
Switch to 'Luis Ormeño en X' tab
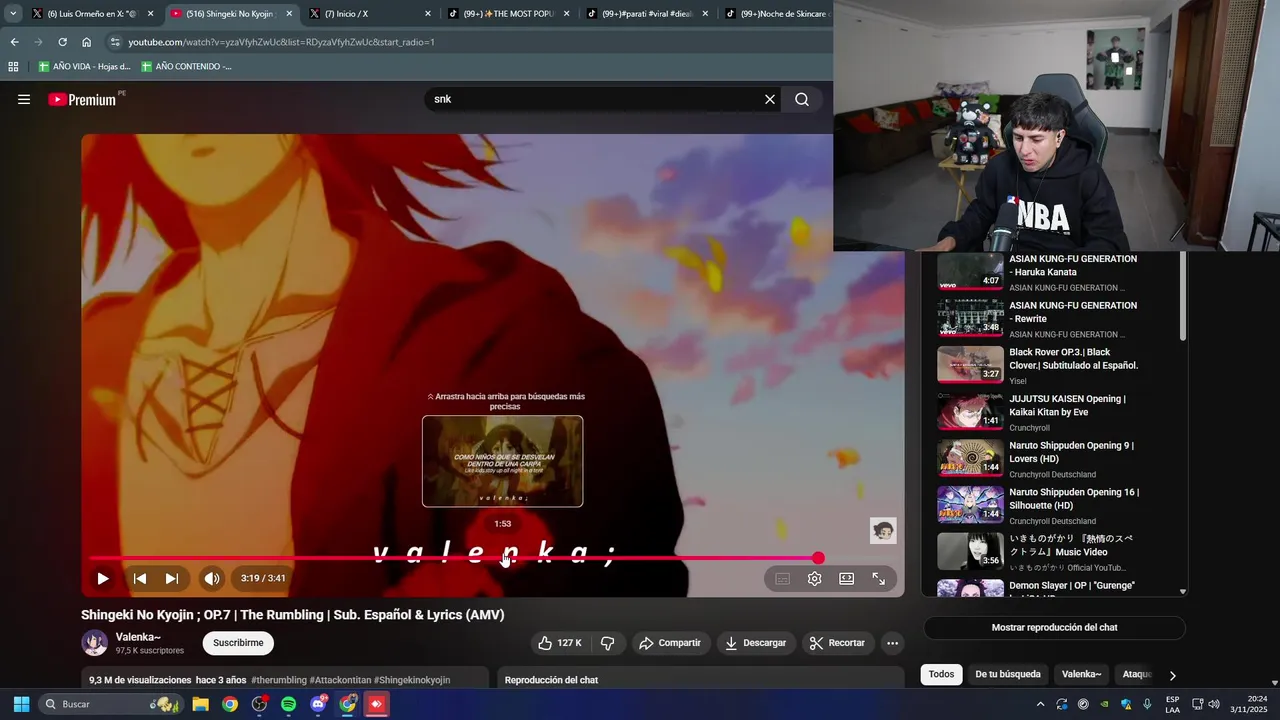(x=92, y=14)
